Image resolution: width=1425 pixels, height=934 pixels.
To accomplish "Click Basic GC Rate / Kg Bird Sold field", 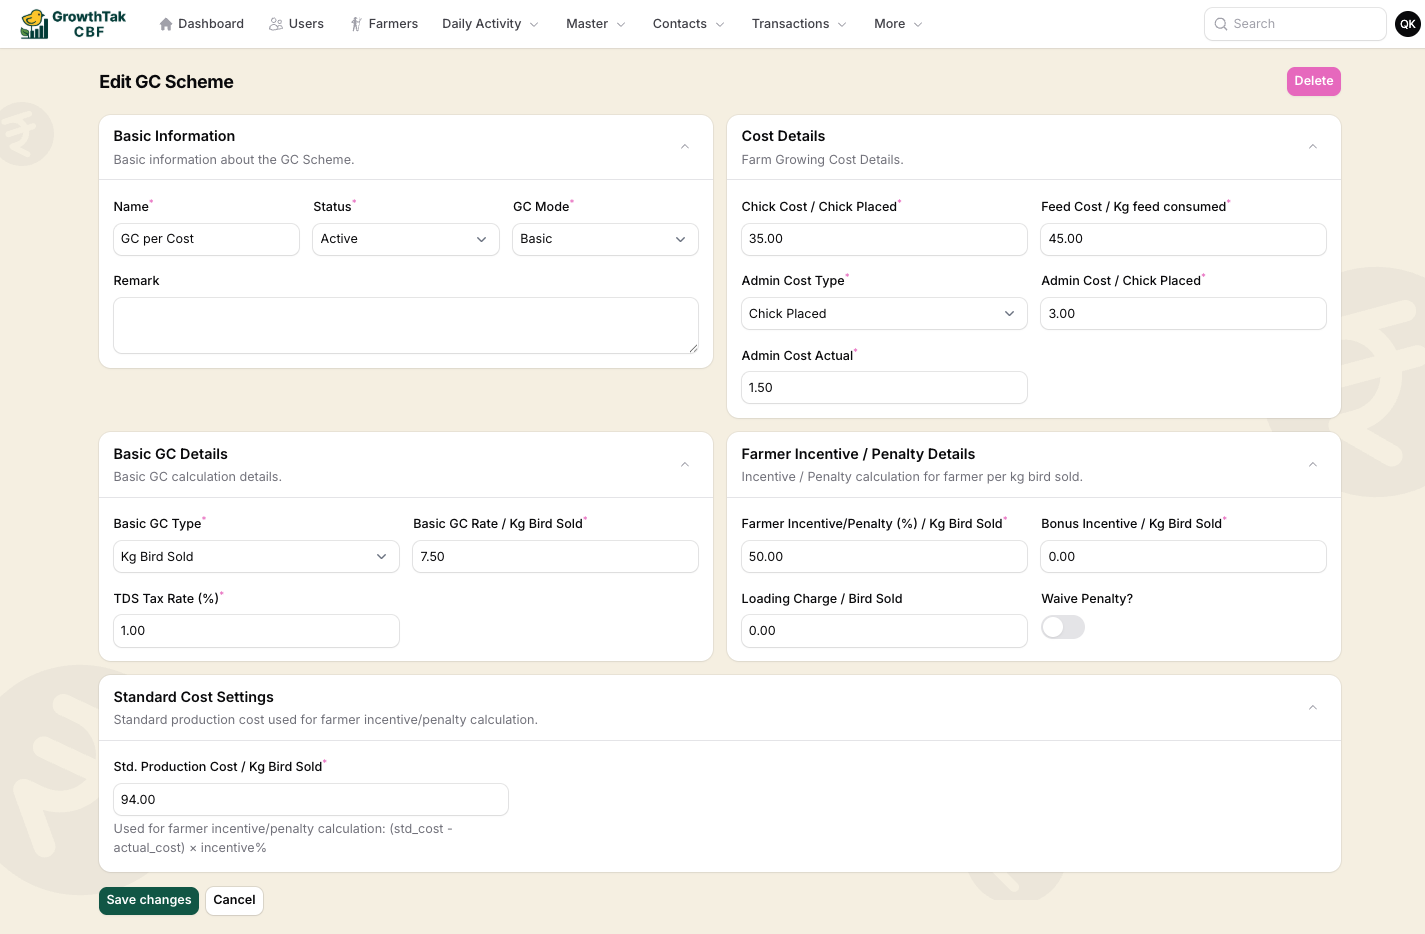I will click(555, 556).
